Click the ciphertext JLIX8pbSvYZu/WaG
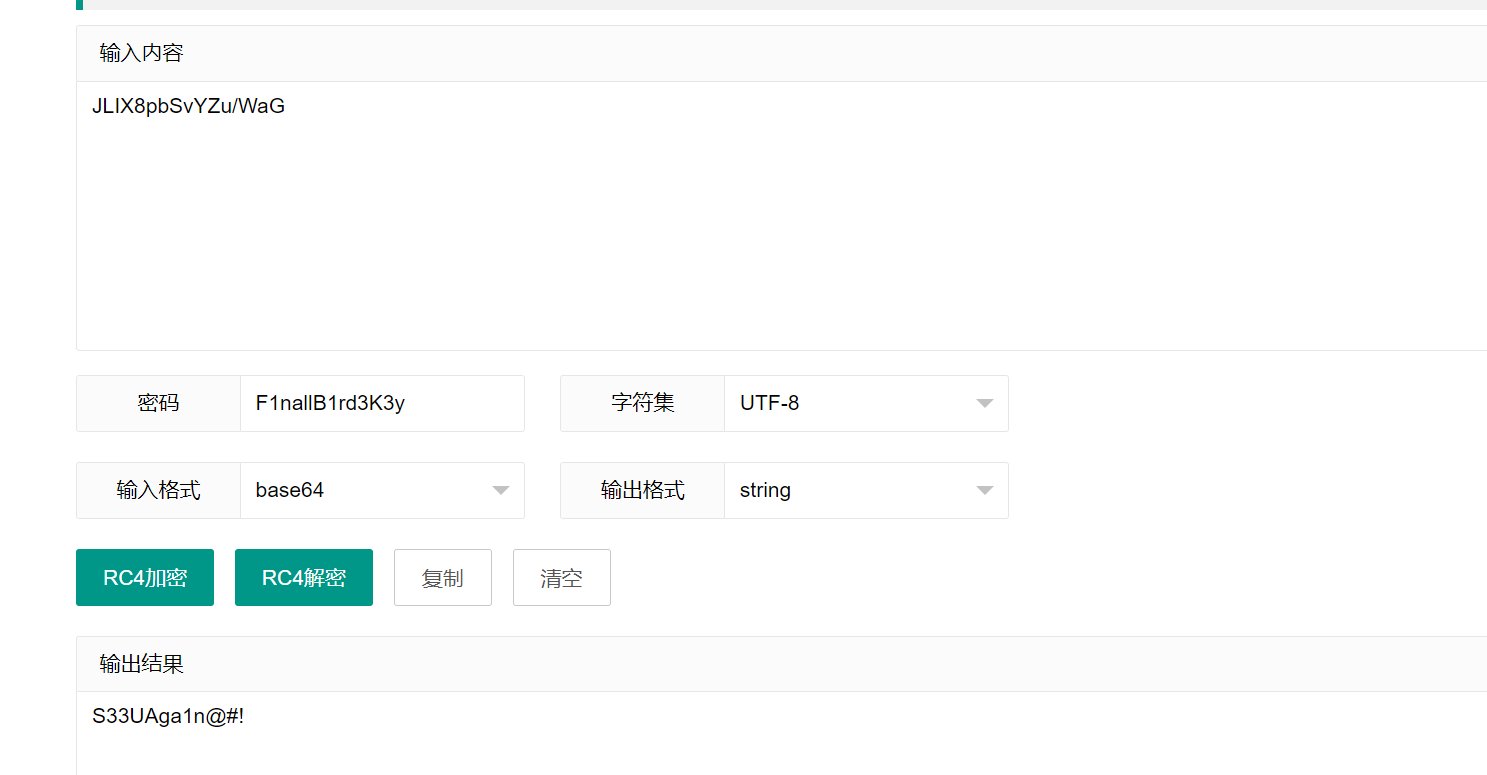Image resolution: width=1487 pixels, height=775 pixels. pos(188,106)
